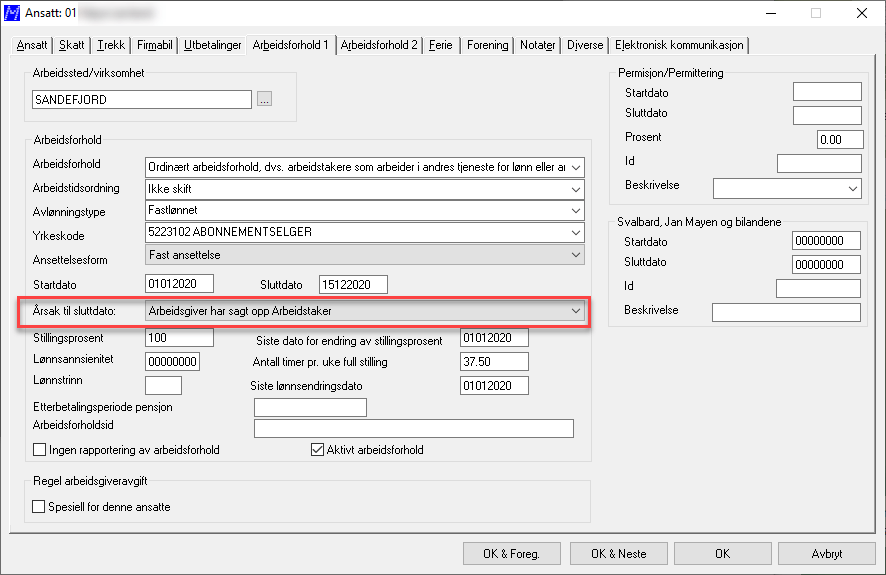
Task: Minimize the Ansatt window
Action: 771,13
